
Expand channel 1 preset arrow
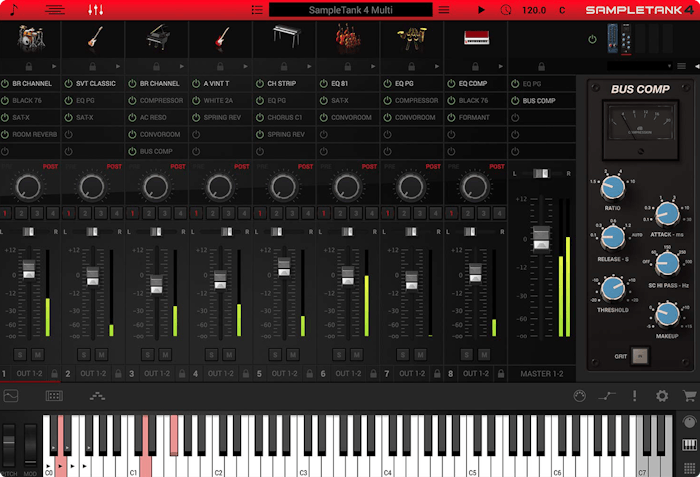point(54,67)
